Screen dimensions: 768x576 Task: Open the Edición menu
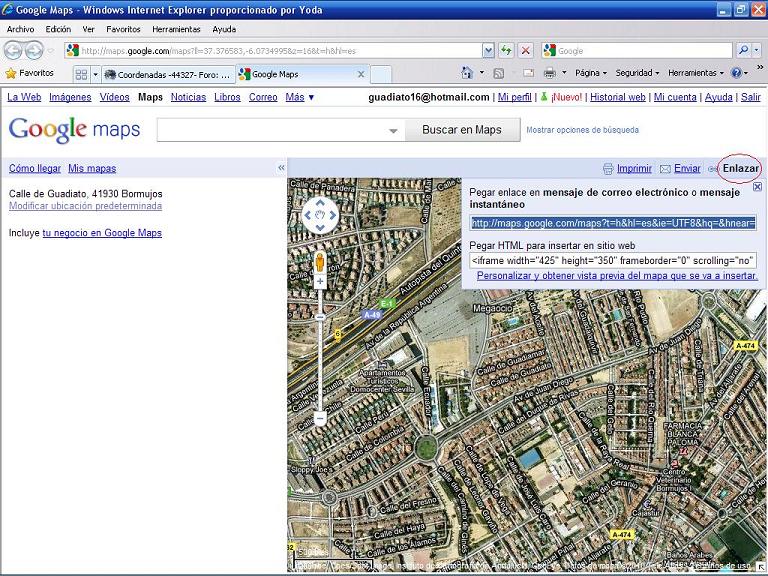(58, 29)
